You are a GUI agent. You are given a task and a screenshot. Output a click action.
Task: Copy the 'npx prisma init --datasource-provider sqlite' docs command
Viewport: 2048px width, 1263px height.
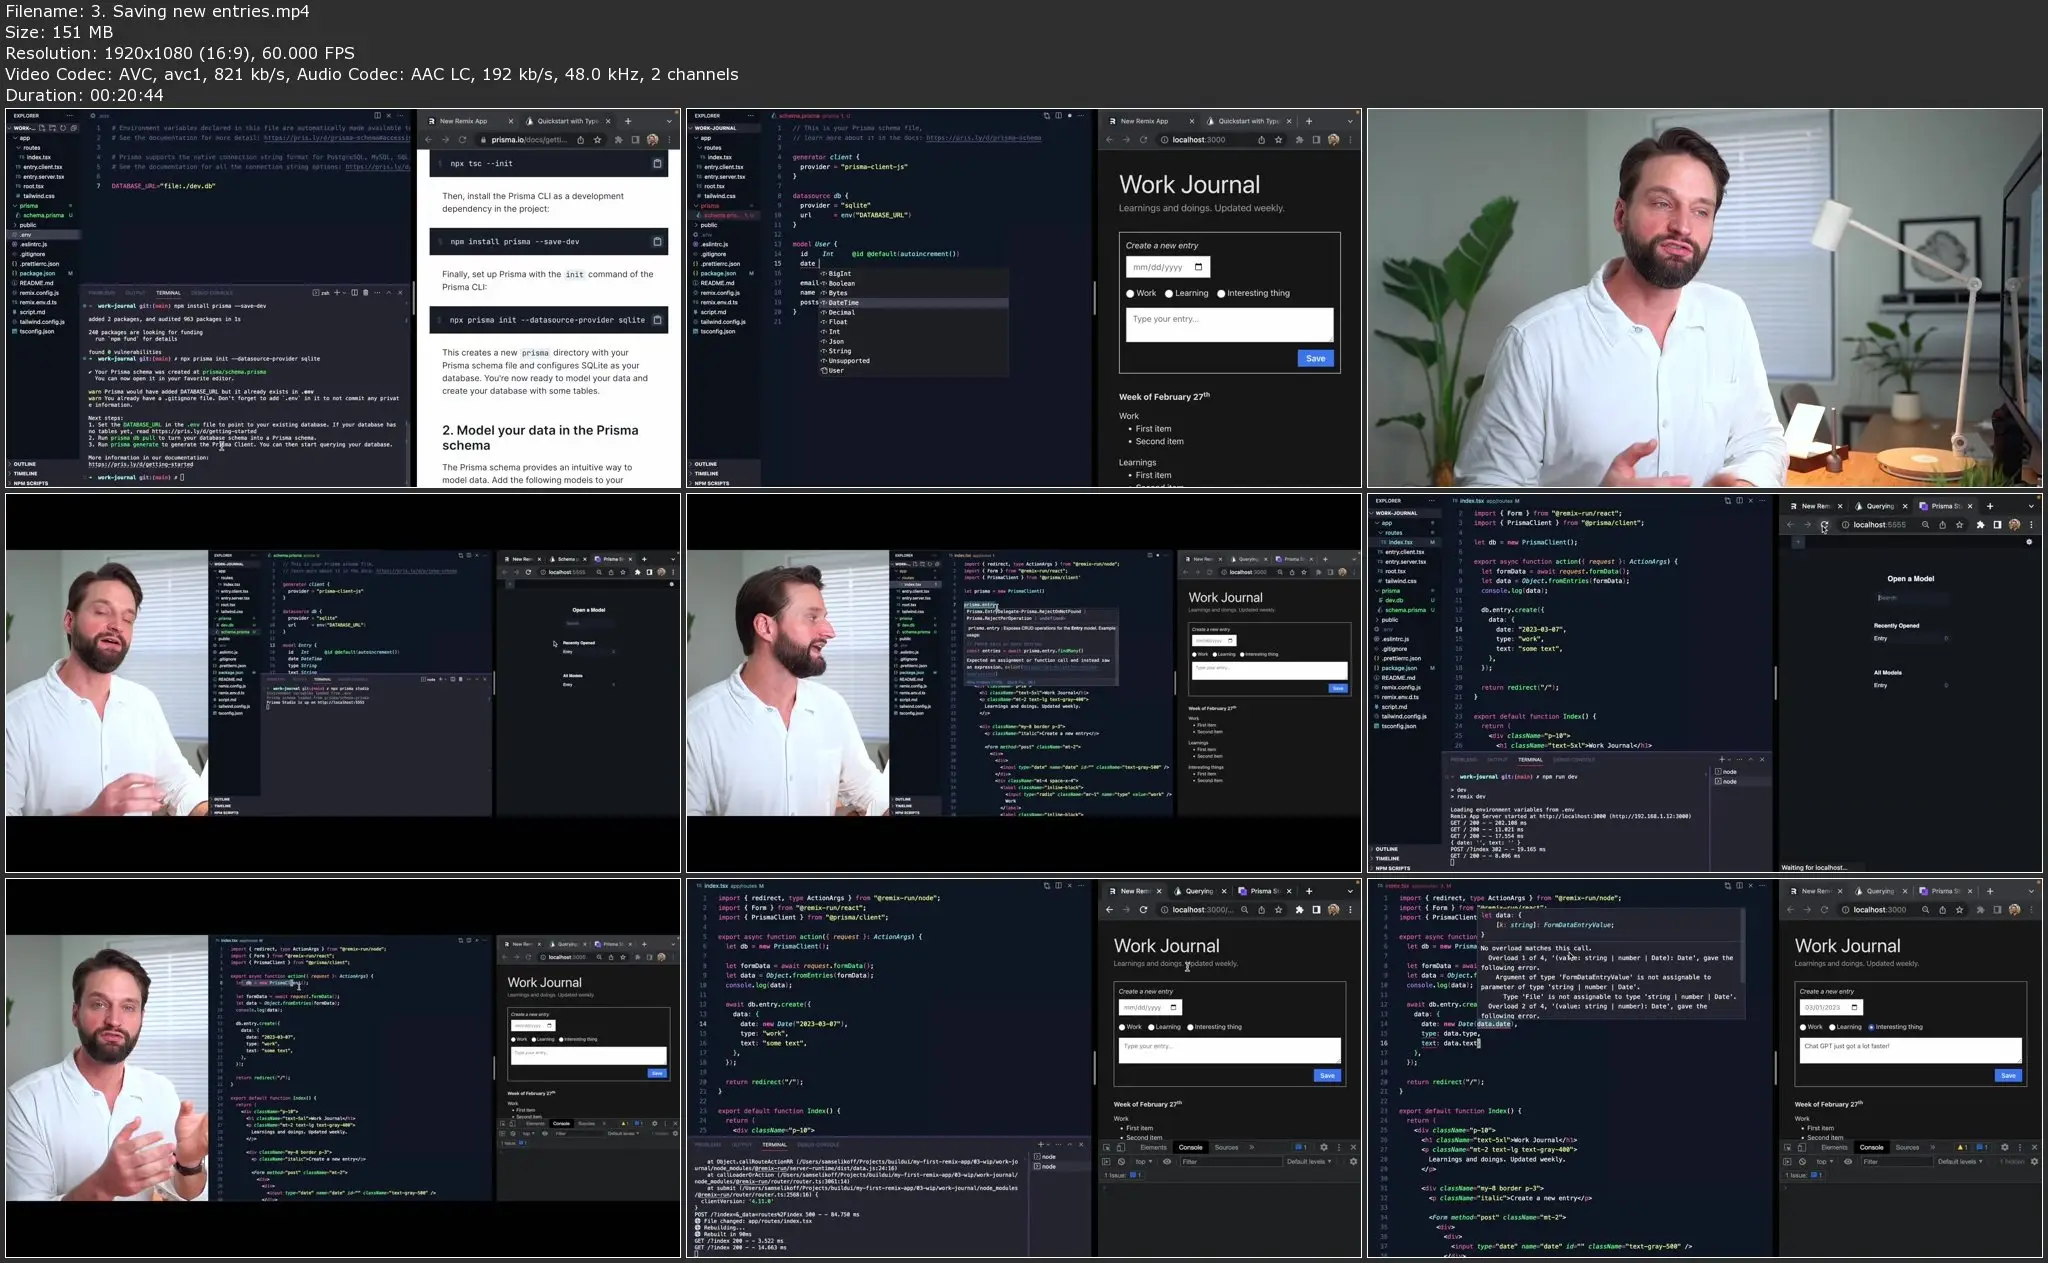[x=657, y=320]
